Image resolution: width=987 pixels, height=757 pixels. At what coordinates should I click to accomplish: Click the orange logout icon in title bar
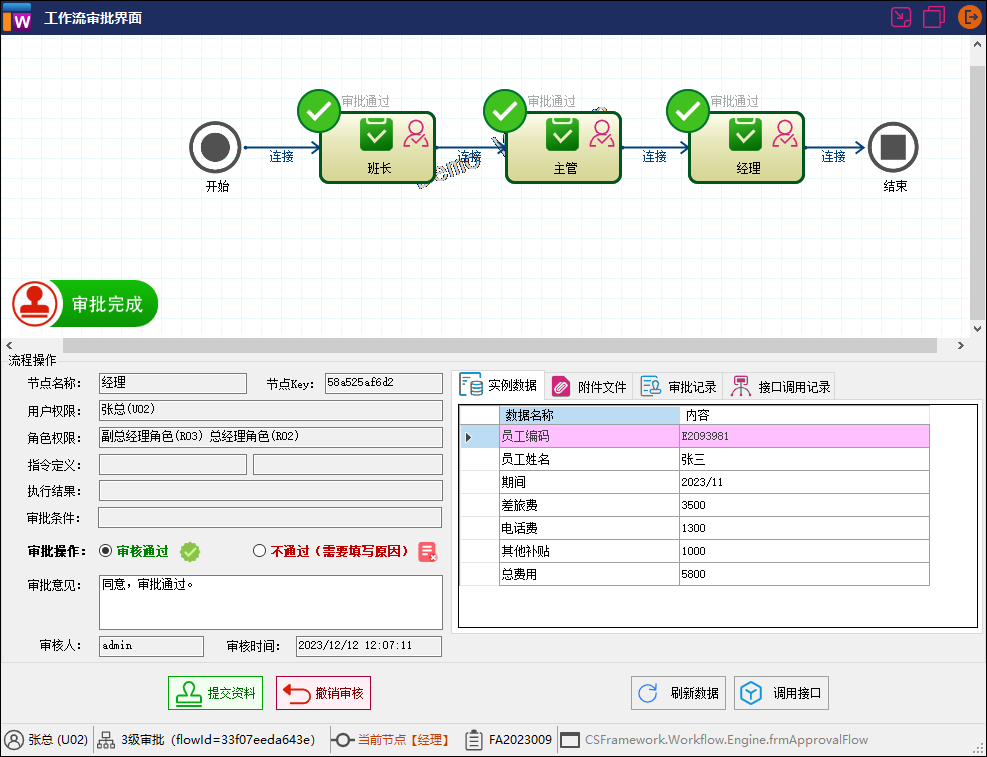click(969, 17)
